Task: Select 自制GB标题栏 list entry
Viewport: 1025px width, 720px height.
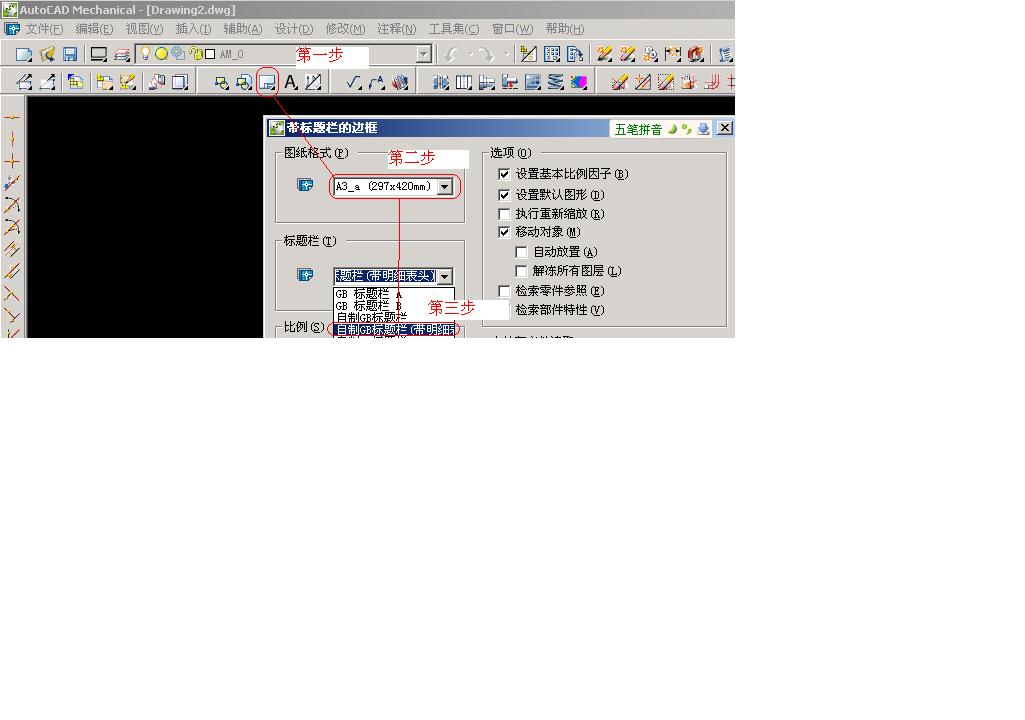Action: click(394, 317)
